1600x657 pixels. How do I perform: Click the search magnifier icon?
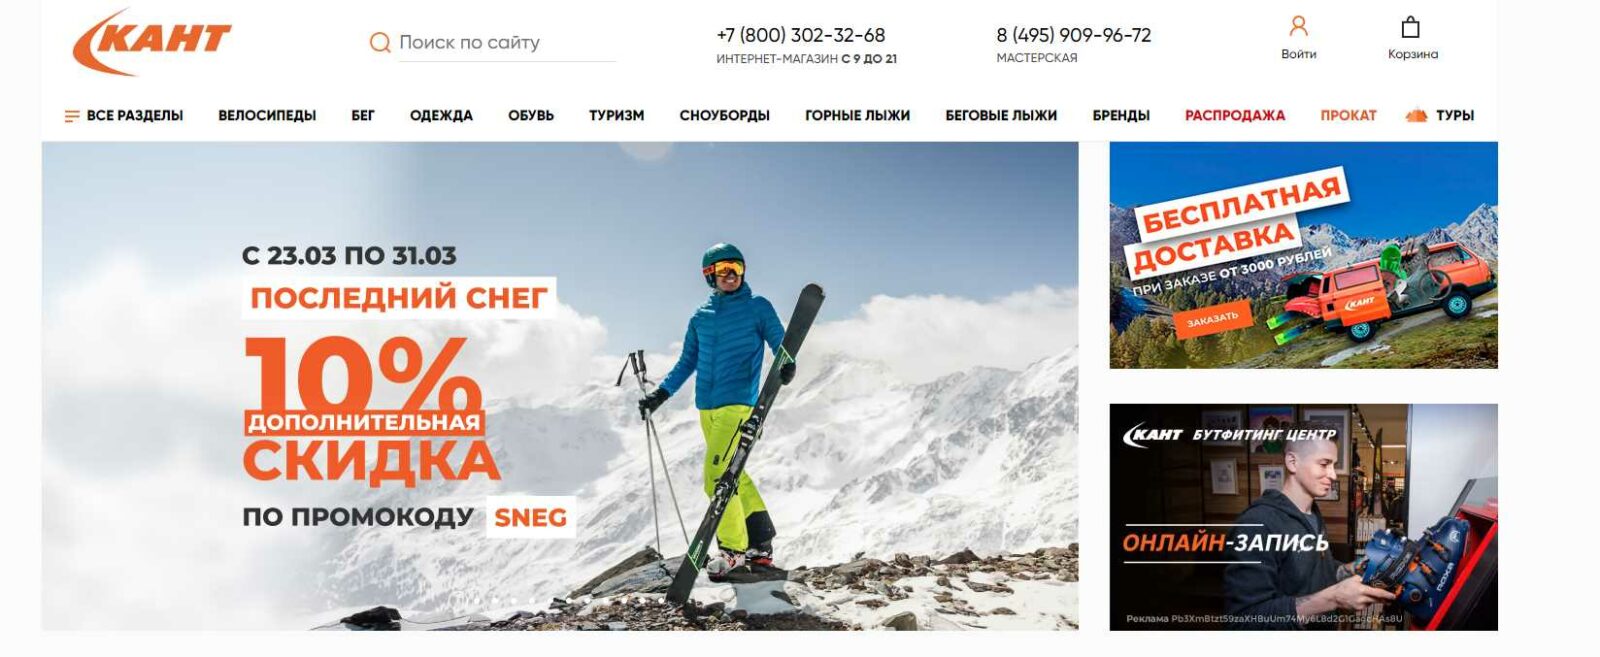tap(380, 42)
